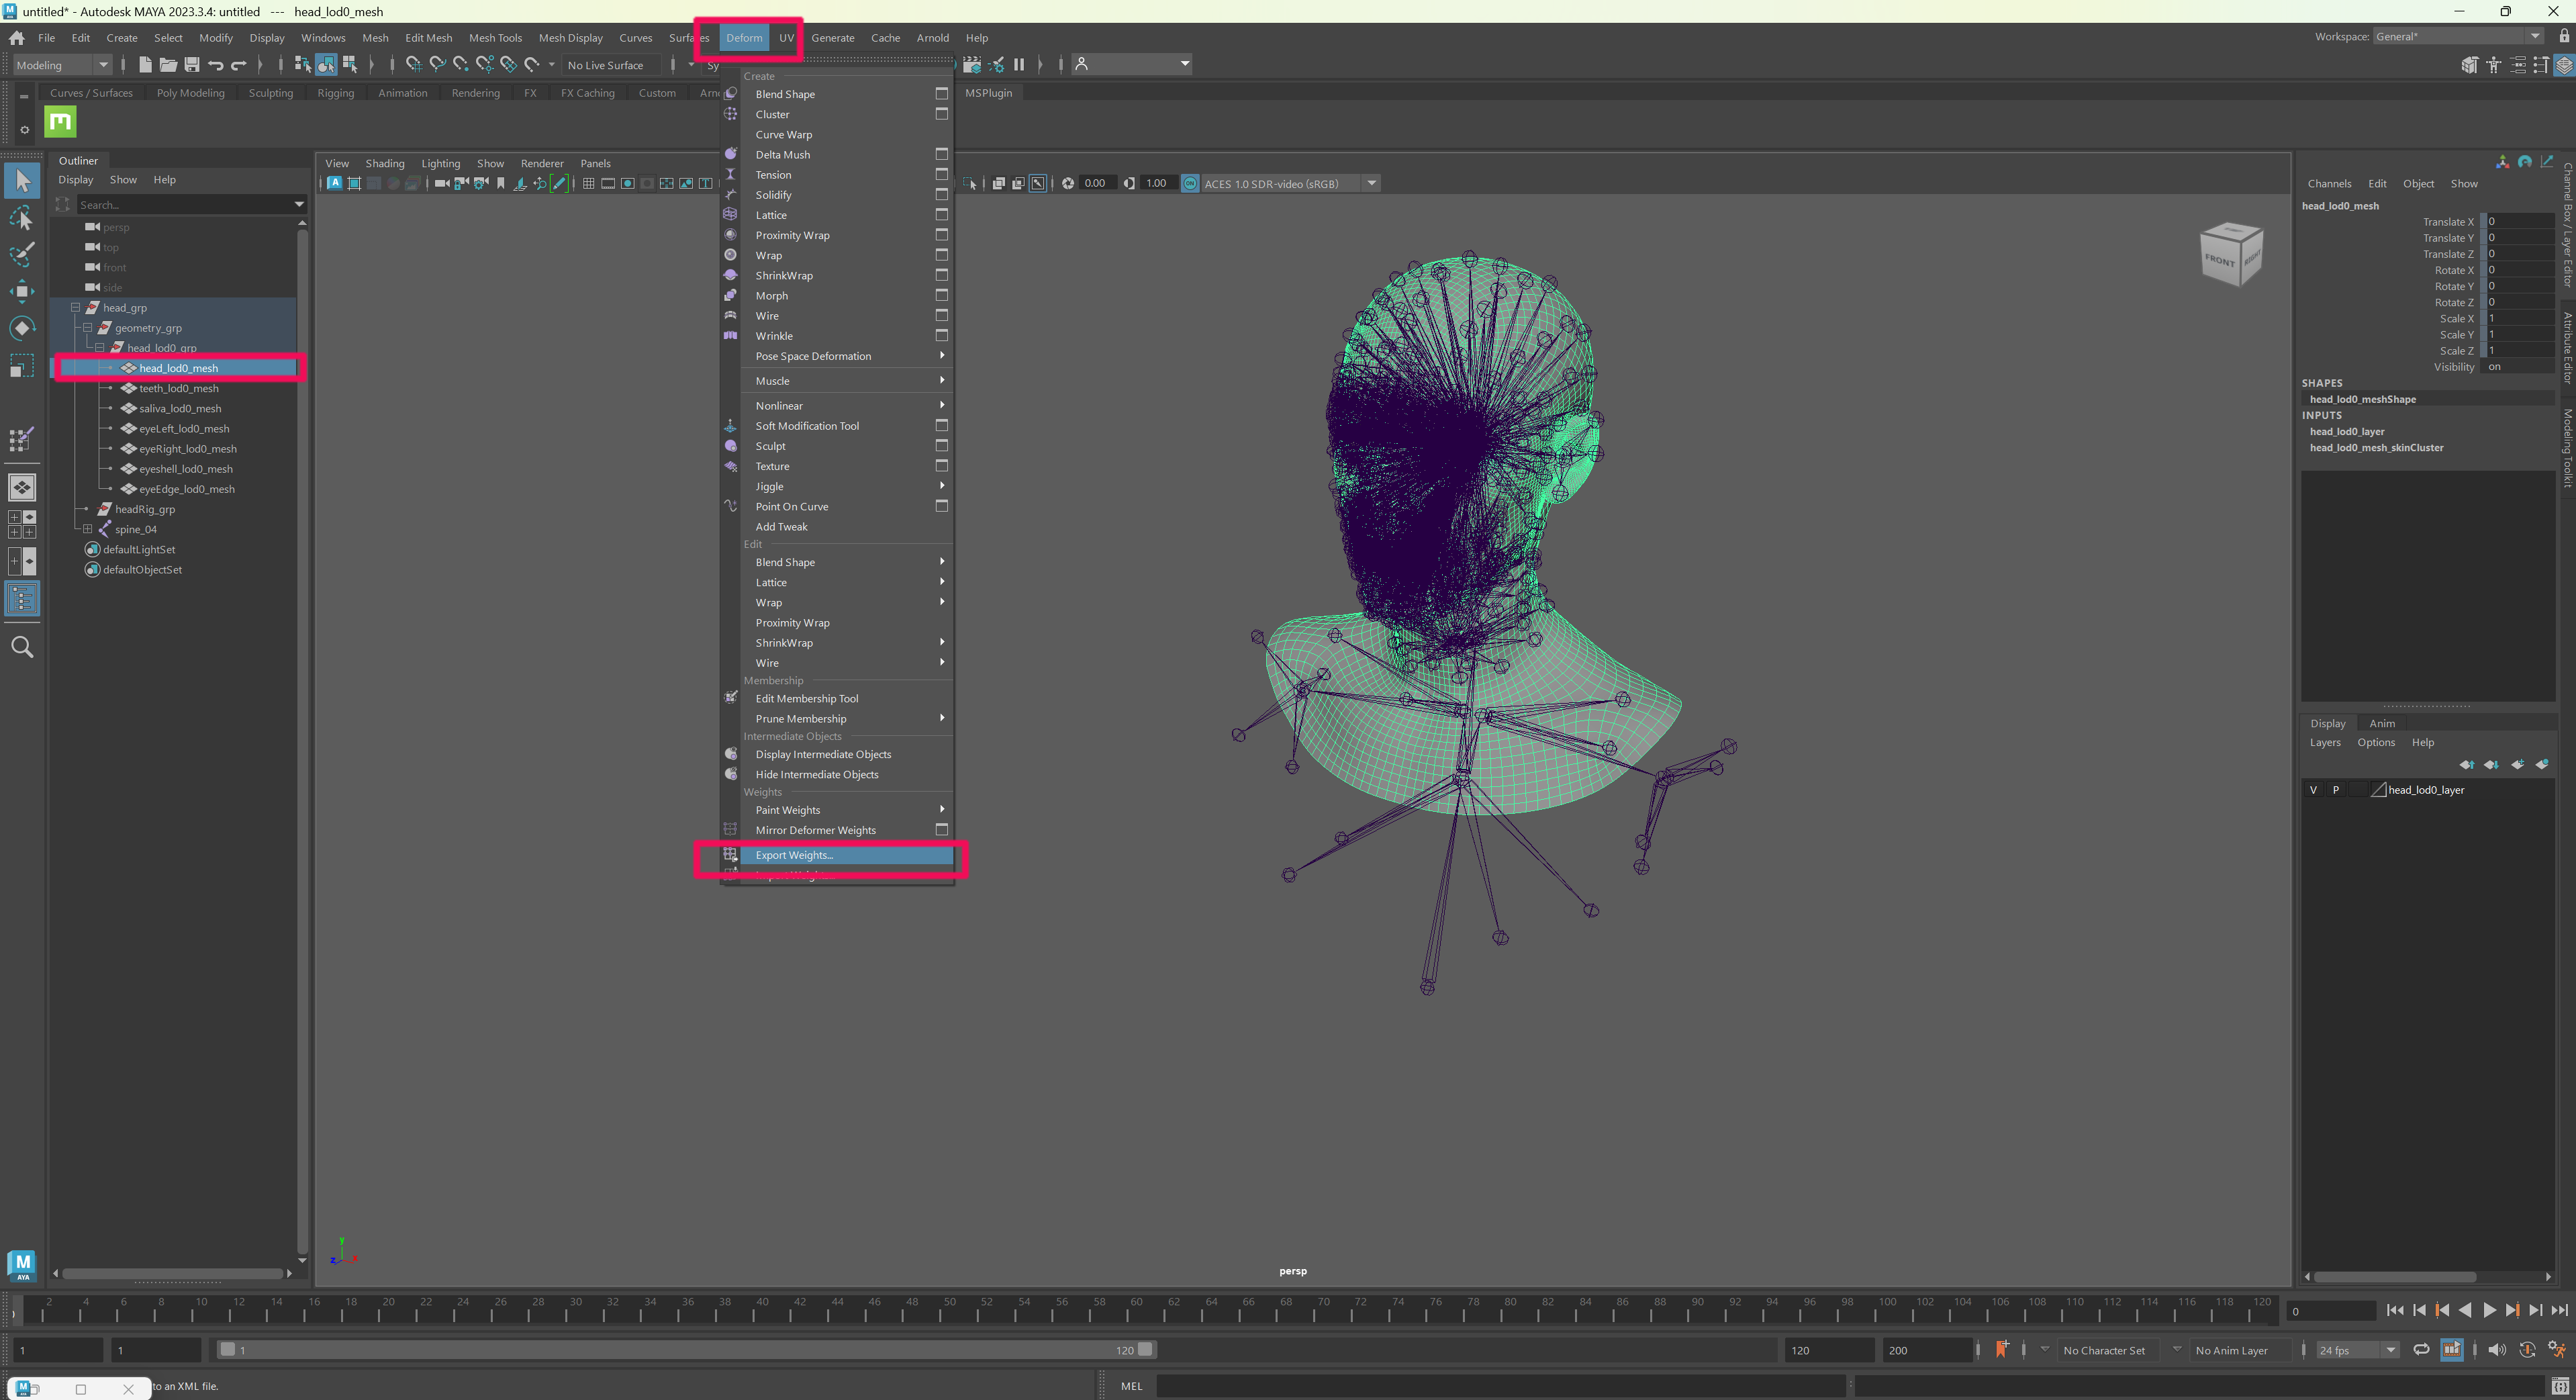Click head_lod0_mesh_skinCluster input node
The image size is (2576, 1400).
pos(2376,448)
